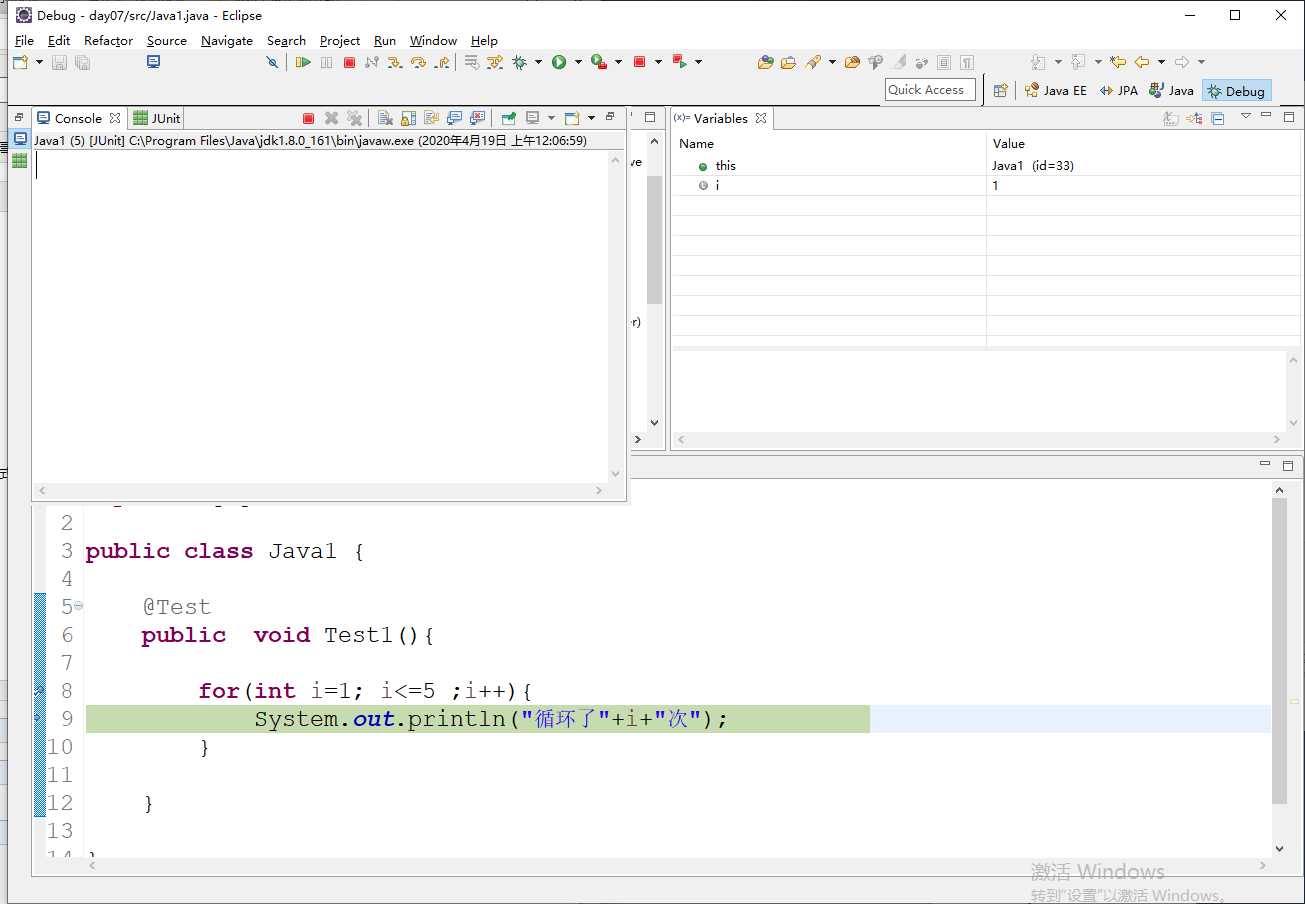Click the Back navigation arrow icon

point(1142,62)
